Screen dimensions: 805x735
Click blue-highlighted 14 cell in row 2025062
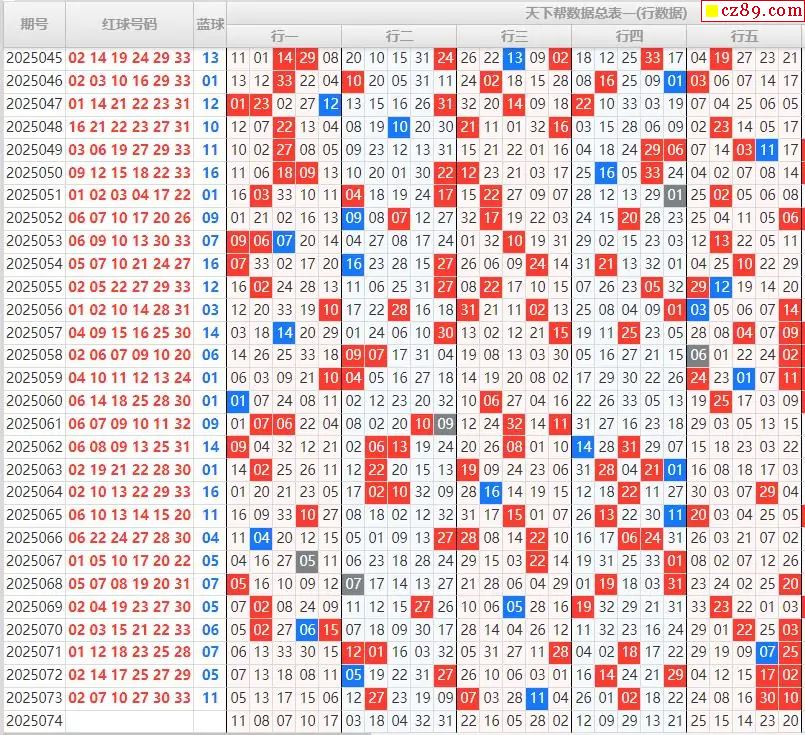[x=583, y=447]
